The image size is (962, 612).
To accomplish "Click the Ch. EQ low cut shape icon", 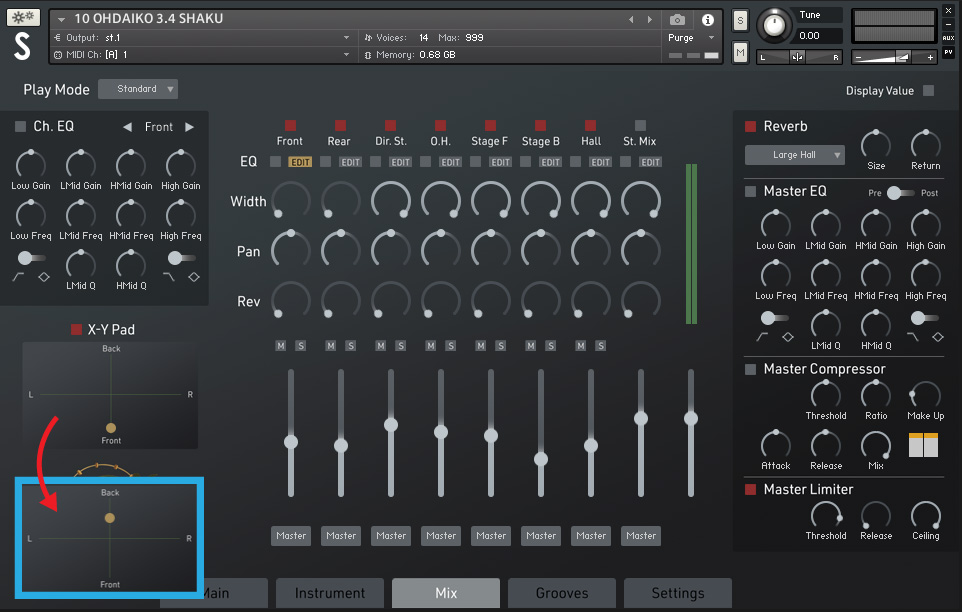I will [18, 277].
